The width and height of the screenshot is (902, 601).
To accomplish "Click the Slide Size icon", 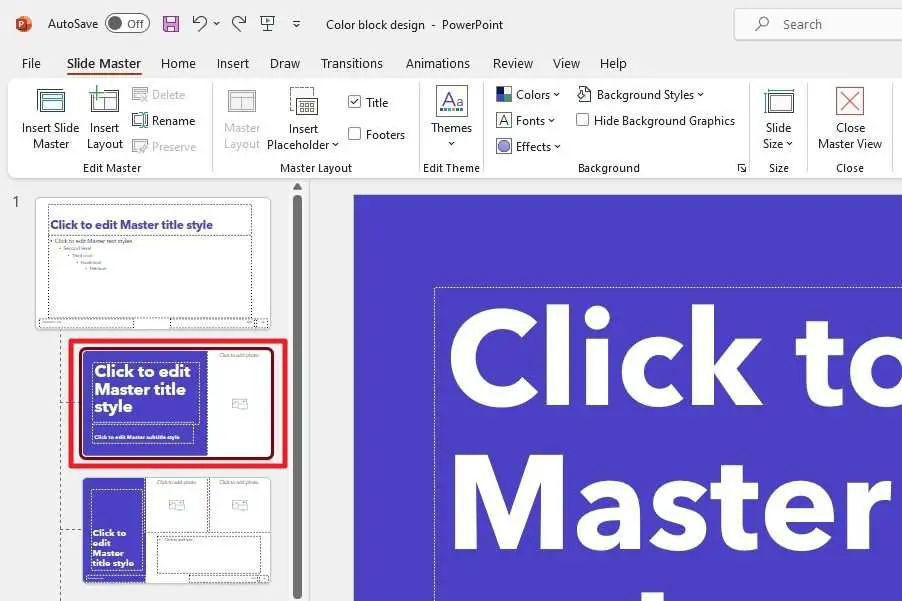I will tap(779, 101).
